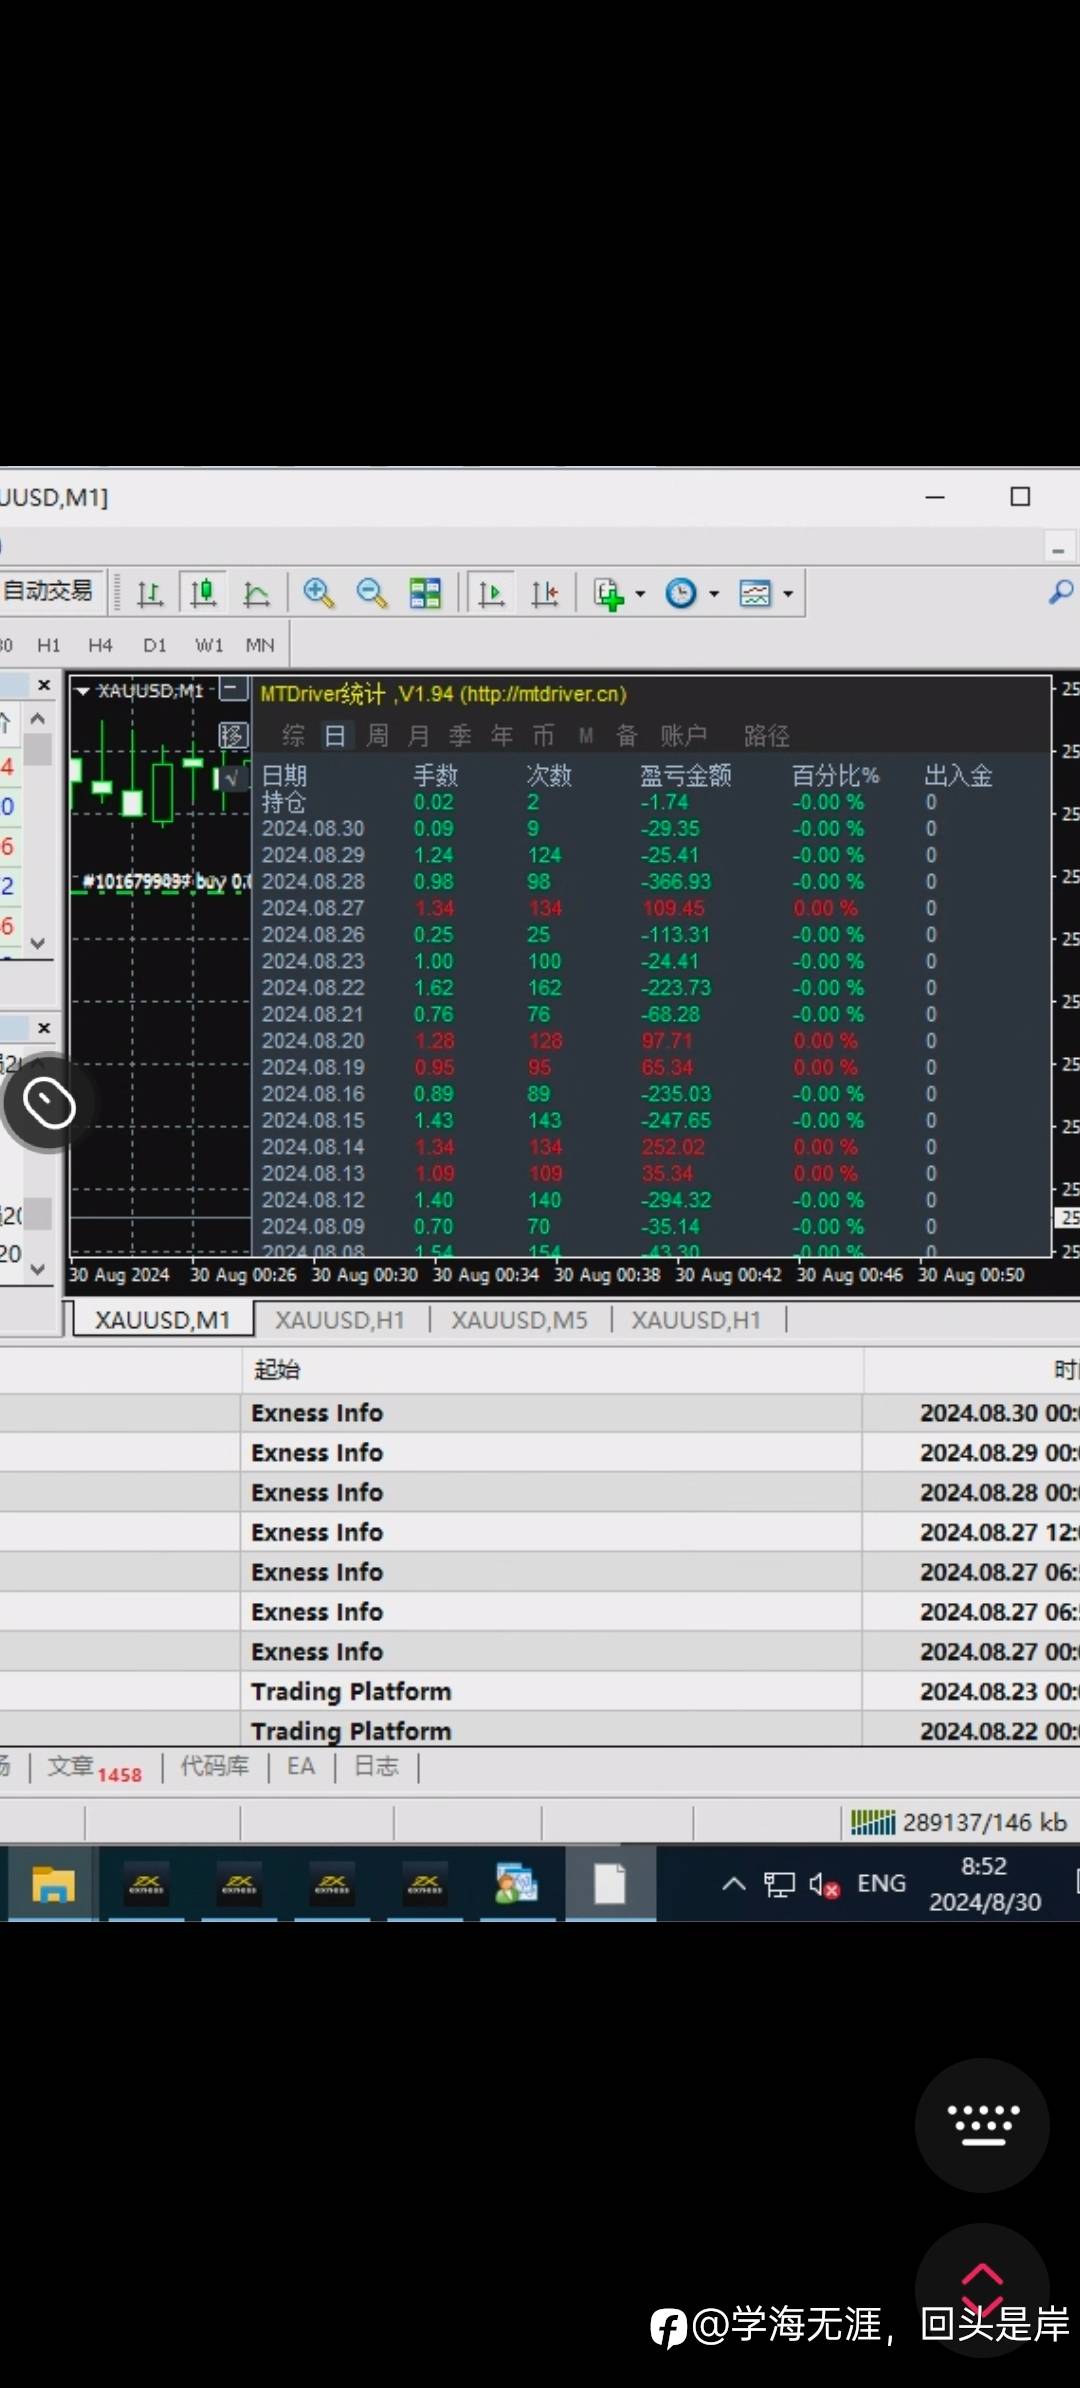Select the H1 timeframe

tap(48, 646)
